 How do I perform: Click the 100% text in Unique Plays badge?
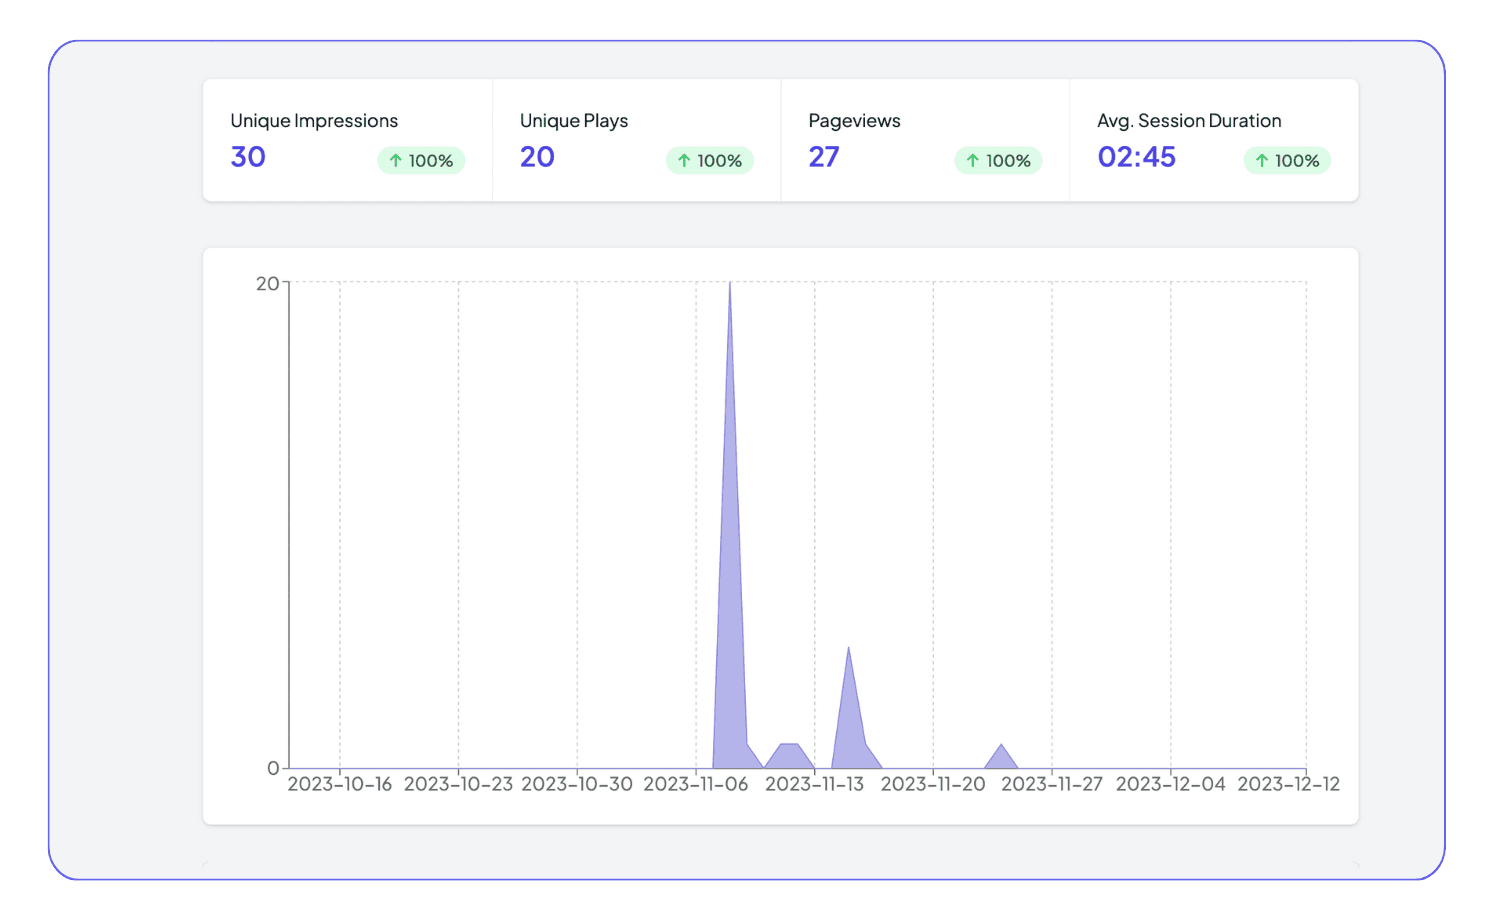[x=719, y=161]
